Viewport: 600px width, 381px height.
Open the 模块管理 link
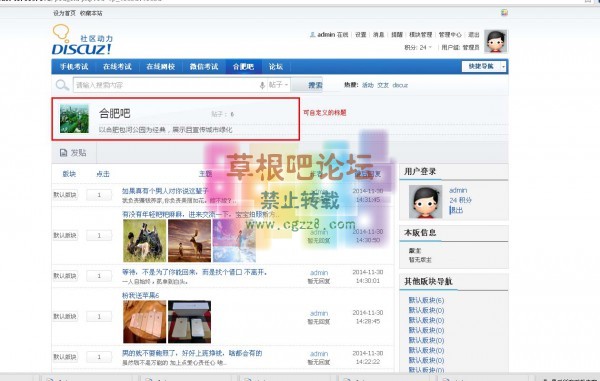(x=421, y=35)
